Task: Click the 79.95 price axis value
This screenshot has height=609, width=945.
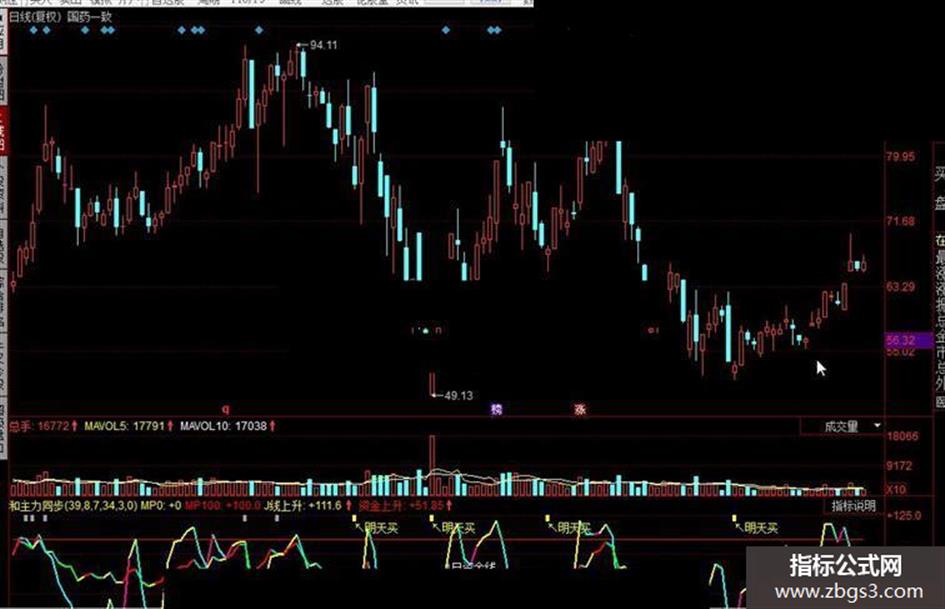Action: pos(900,157)
